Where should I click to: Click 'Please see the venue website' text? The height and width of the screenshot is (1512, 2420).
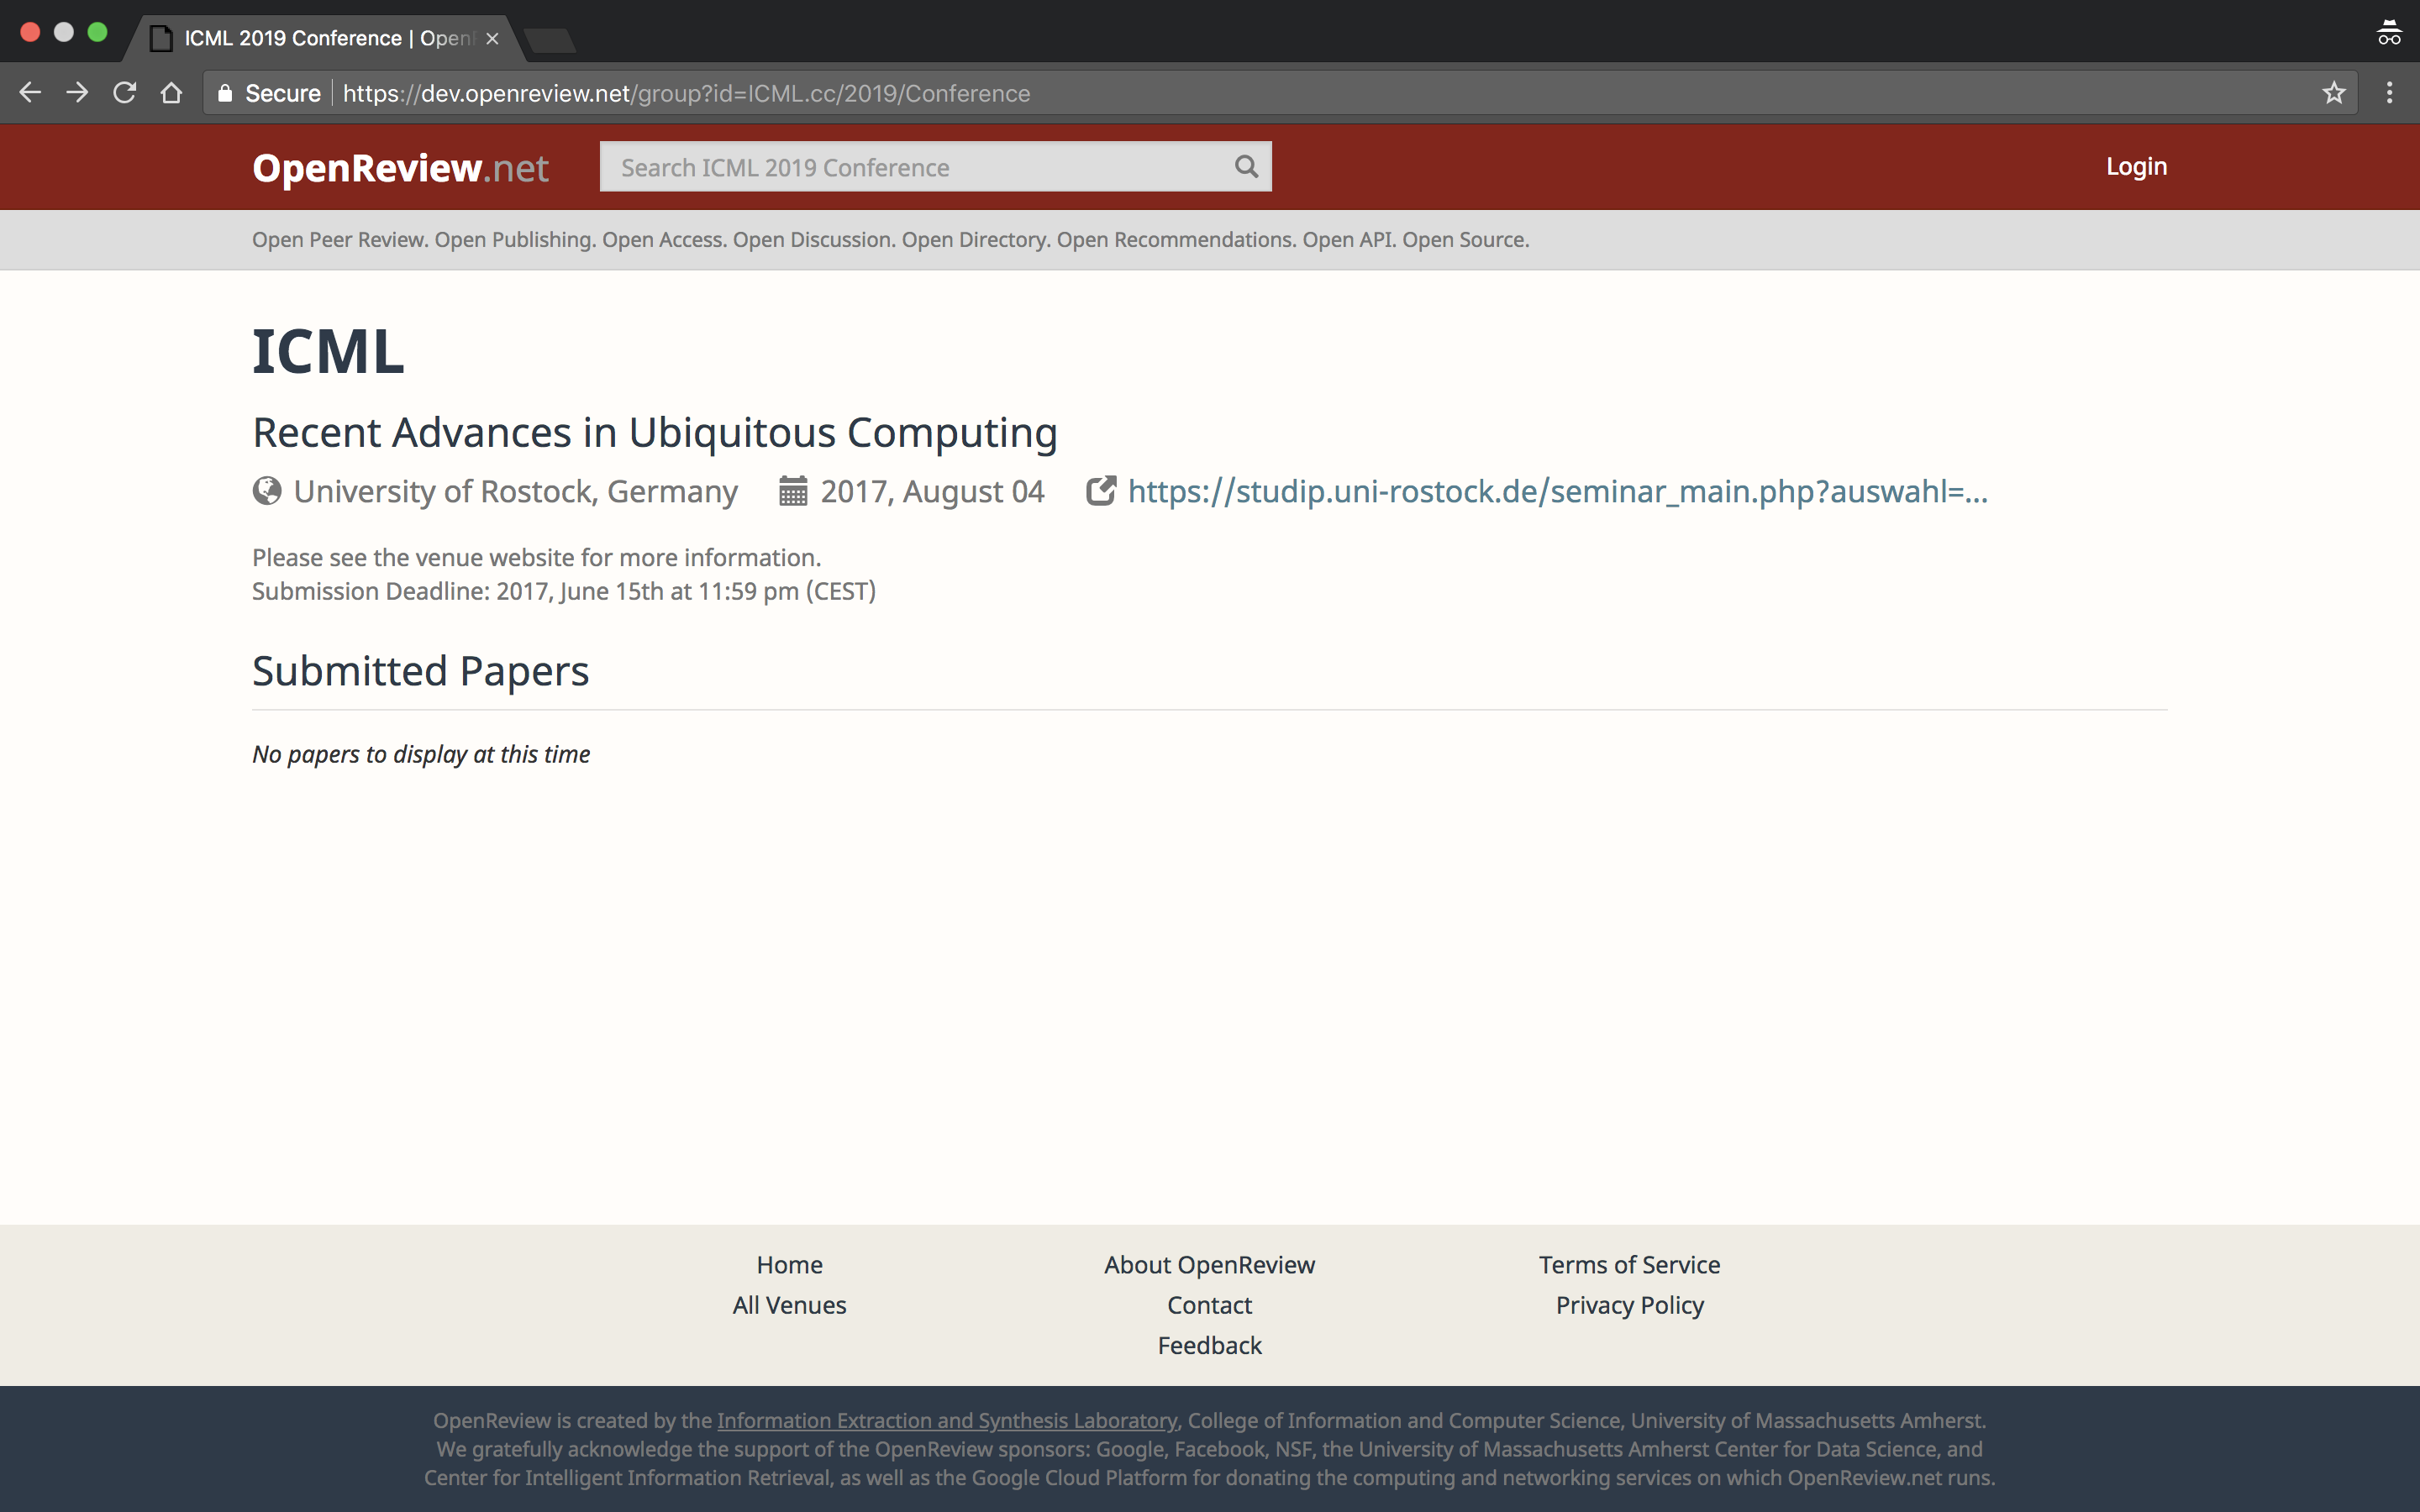pyautogui.click(x=536, y=557)
